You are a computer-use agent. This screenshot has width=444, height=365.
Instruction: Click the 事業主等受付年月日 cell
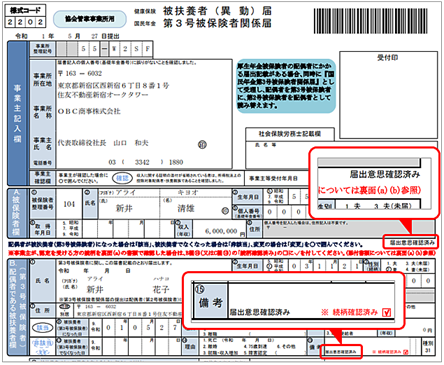click(274, 178)
